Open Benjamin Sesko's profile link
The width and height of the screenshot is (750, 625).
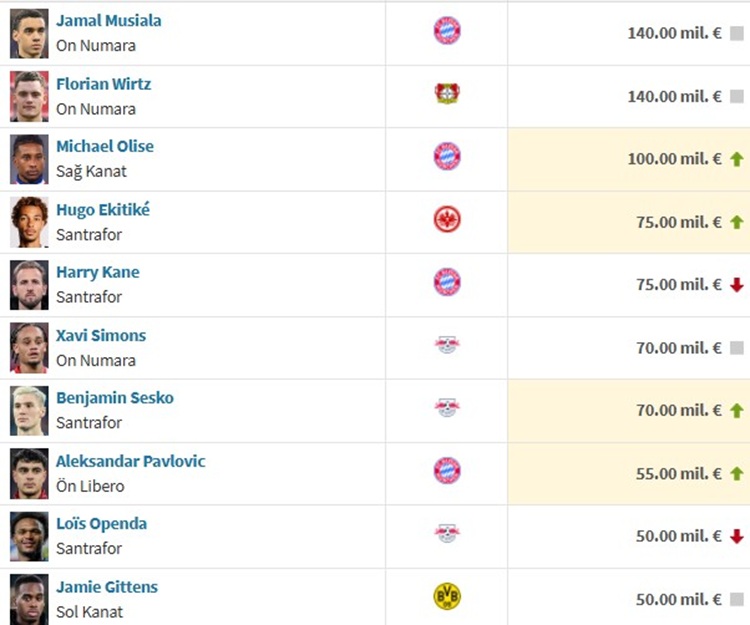[x=115, y=398]
